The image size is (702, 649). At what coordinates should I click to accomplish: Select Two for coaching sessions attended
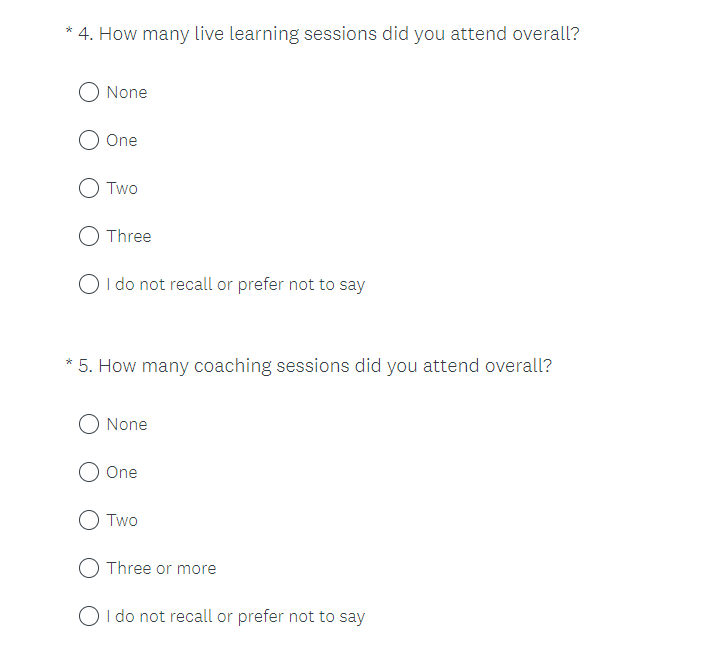(89, 520)
